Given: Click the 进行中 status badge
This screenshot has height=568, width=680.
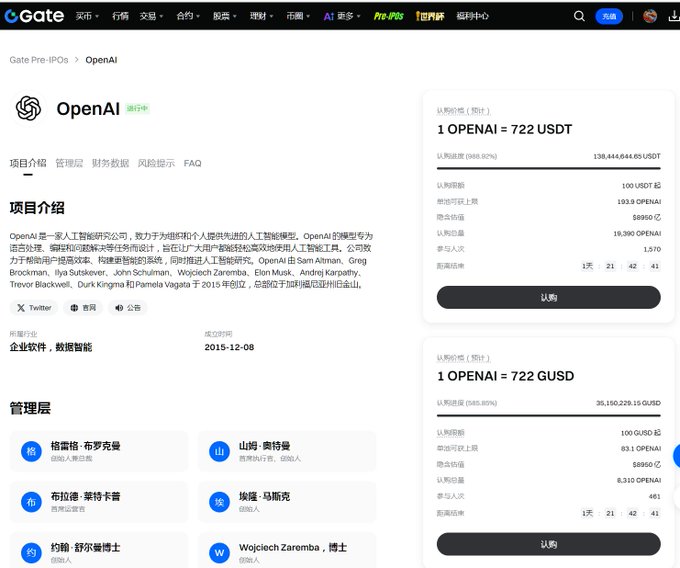Looking at the screenshot, I should point(137,108).
